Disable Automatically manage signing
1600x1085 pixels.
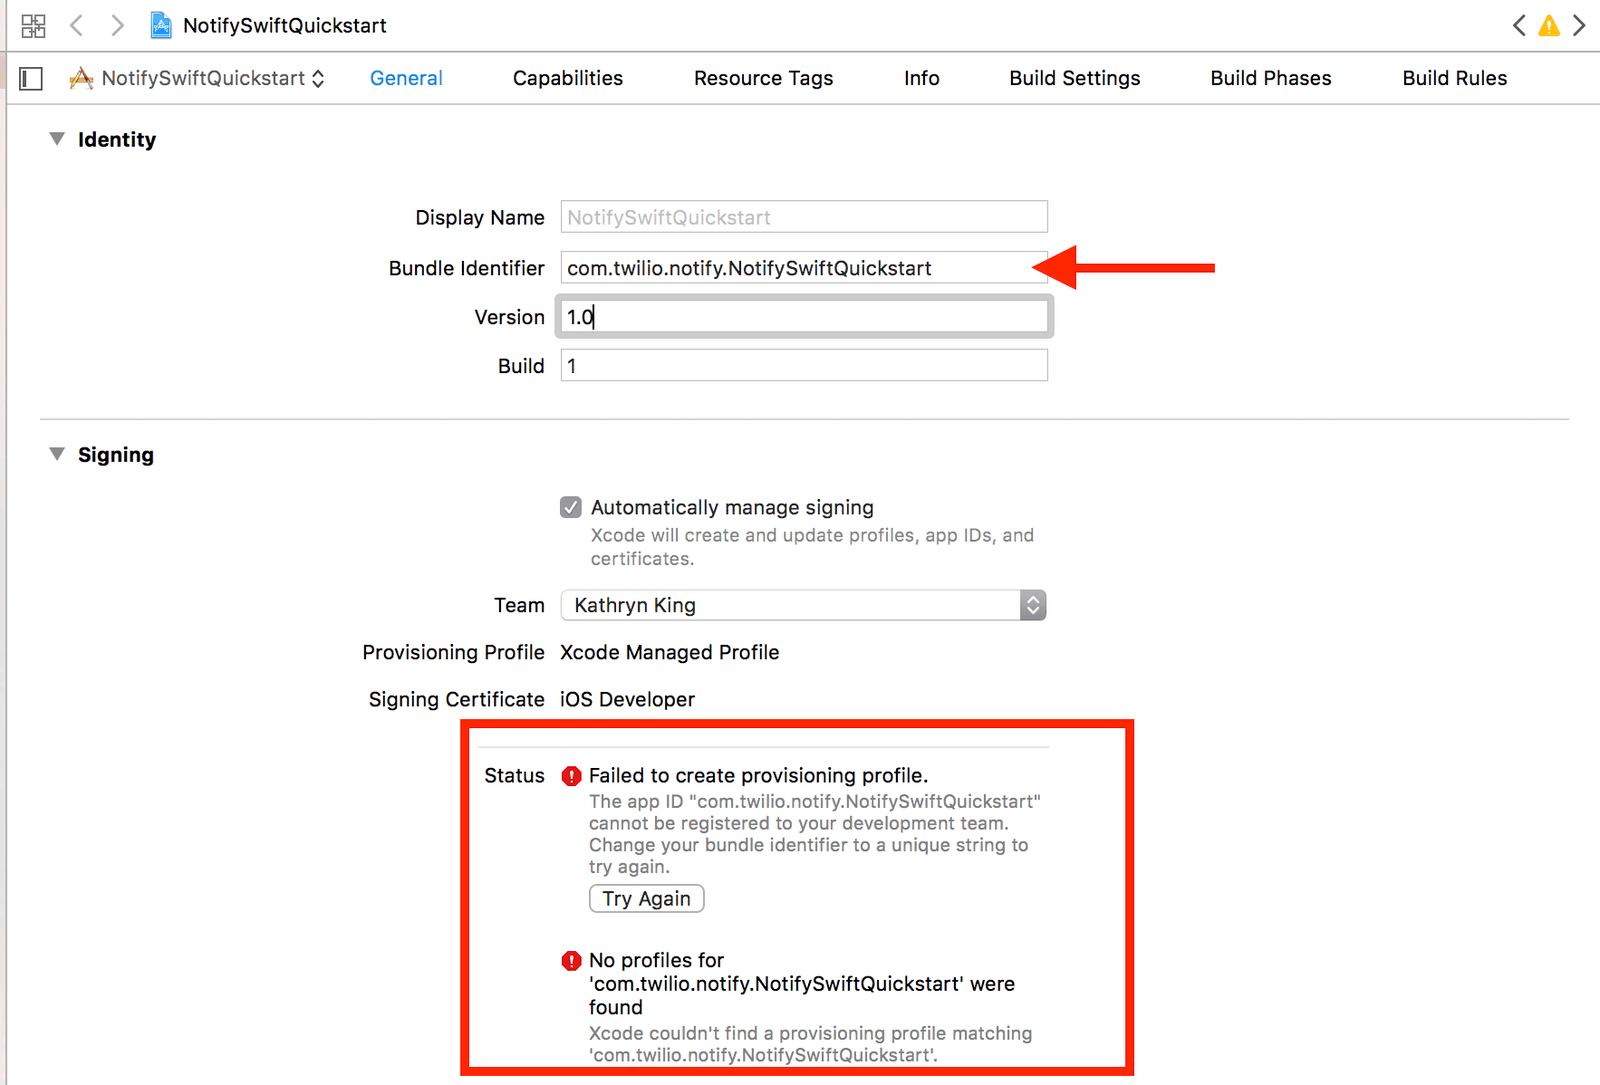click(x=570, y=507)
